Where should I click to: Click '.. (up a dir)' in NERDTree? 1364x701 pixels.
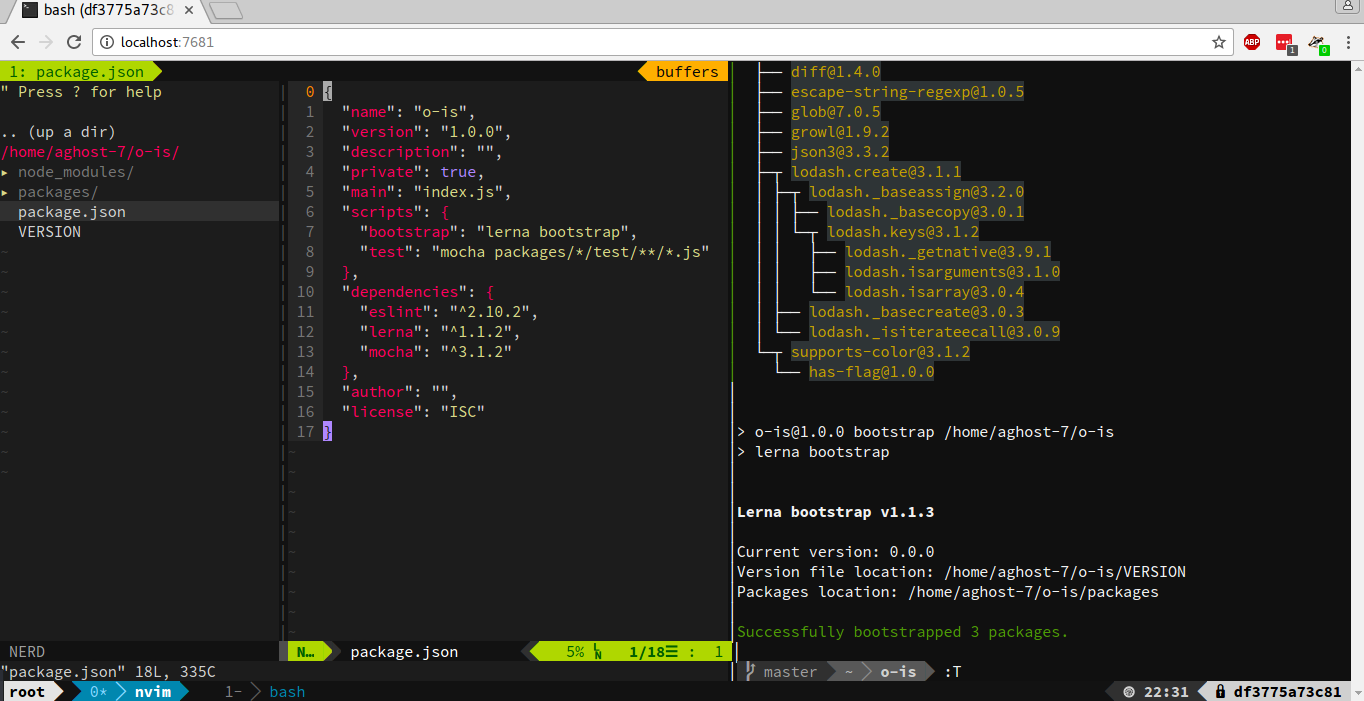pyautogui.click(x=58, y=132)
